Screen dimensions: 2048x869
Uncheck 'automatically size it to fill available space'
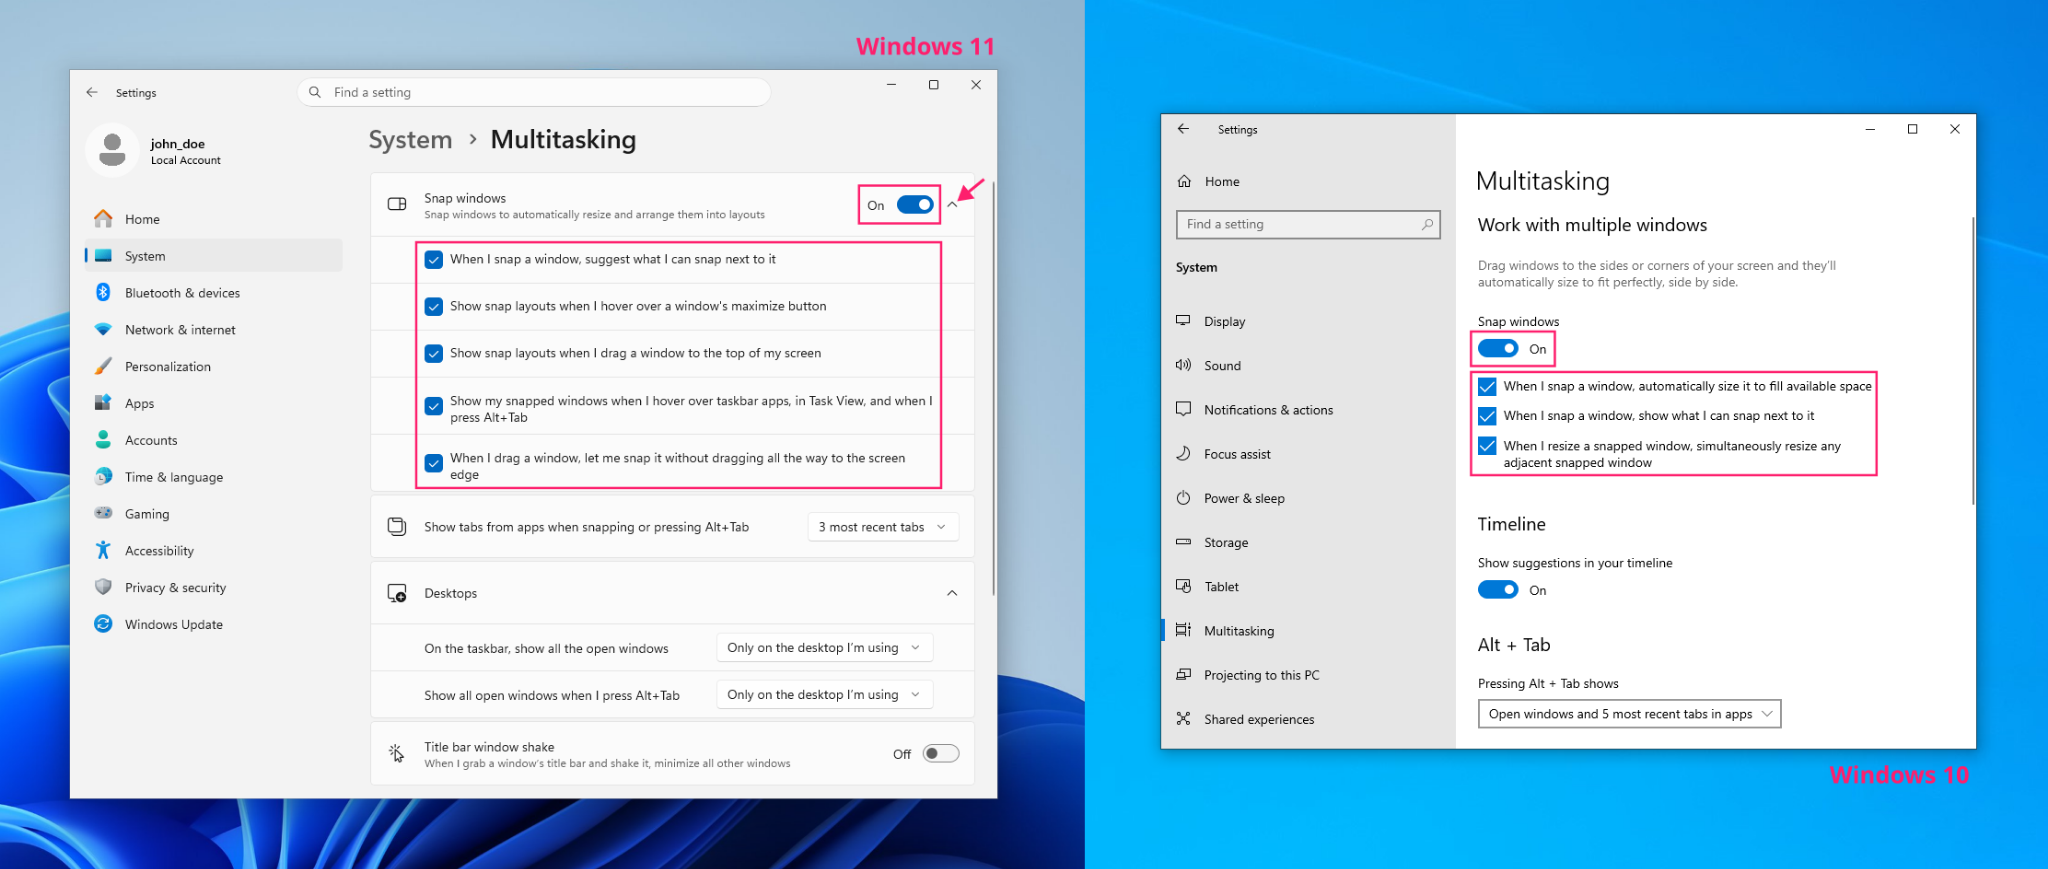tap(1488, 387)
